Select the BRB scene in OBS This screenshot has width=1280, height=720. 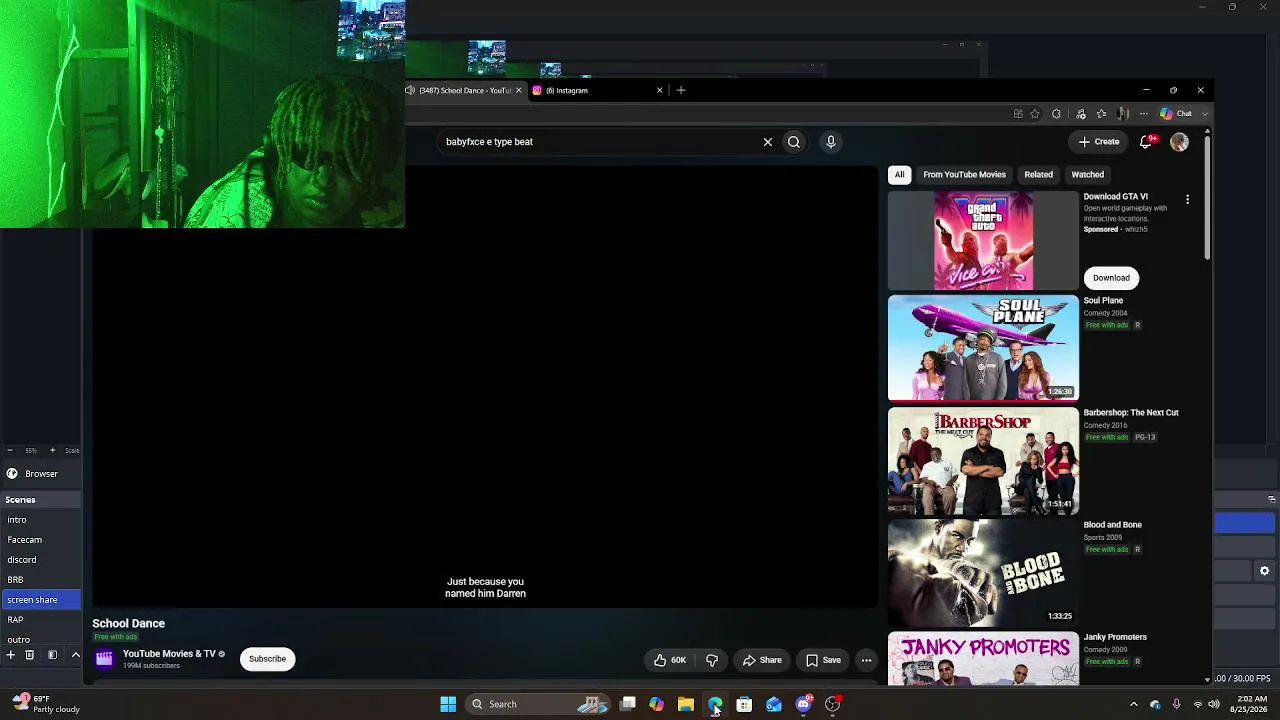click(x=40, y=580)
